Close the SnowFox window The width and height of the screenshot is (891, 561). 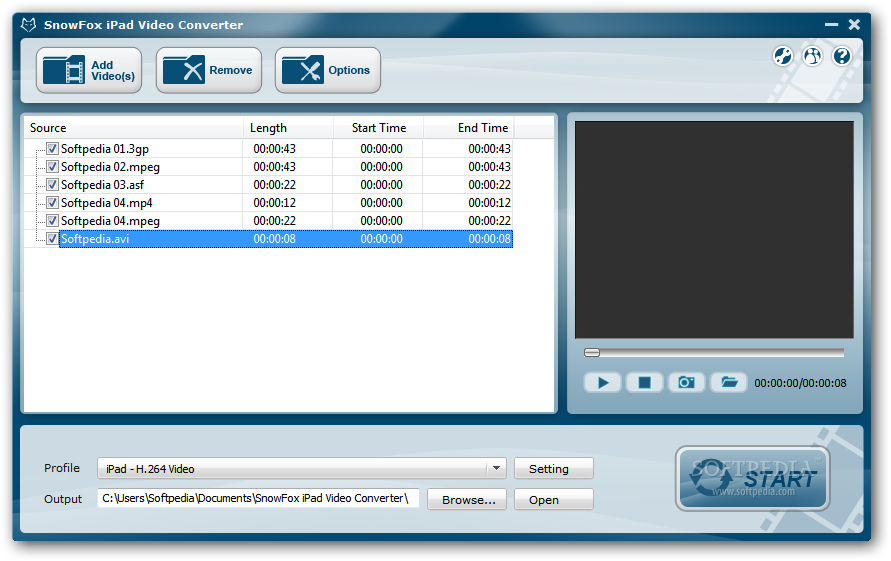854,24
